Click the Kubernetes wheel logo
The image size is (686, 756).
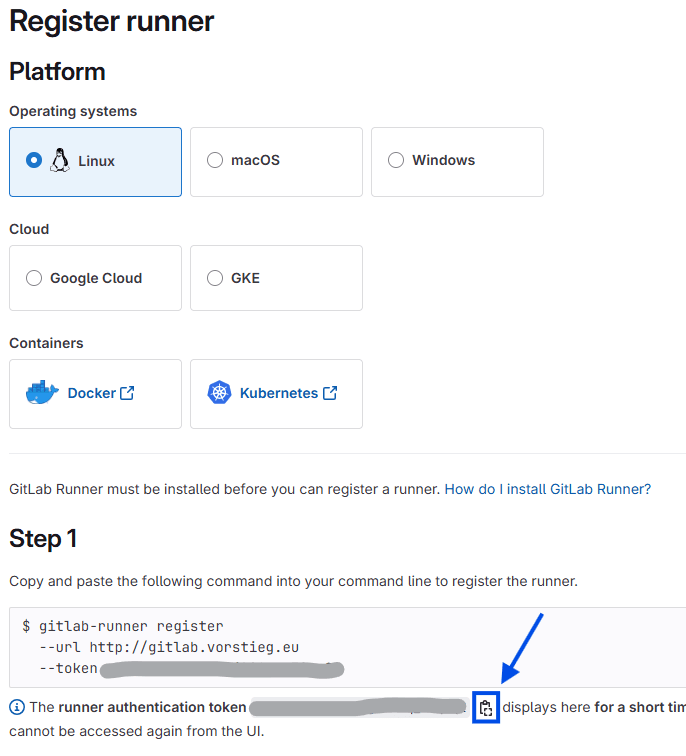(x=219, y=392)
